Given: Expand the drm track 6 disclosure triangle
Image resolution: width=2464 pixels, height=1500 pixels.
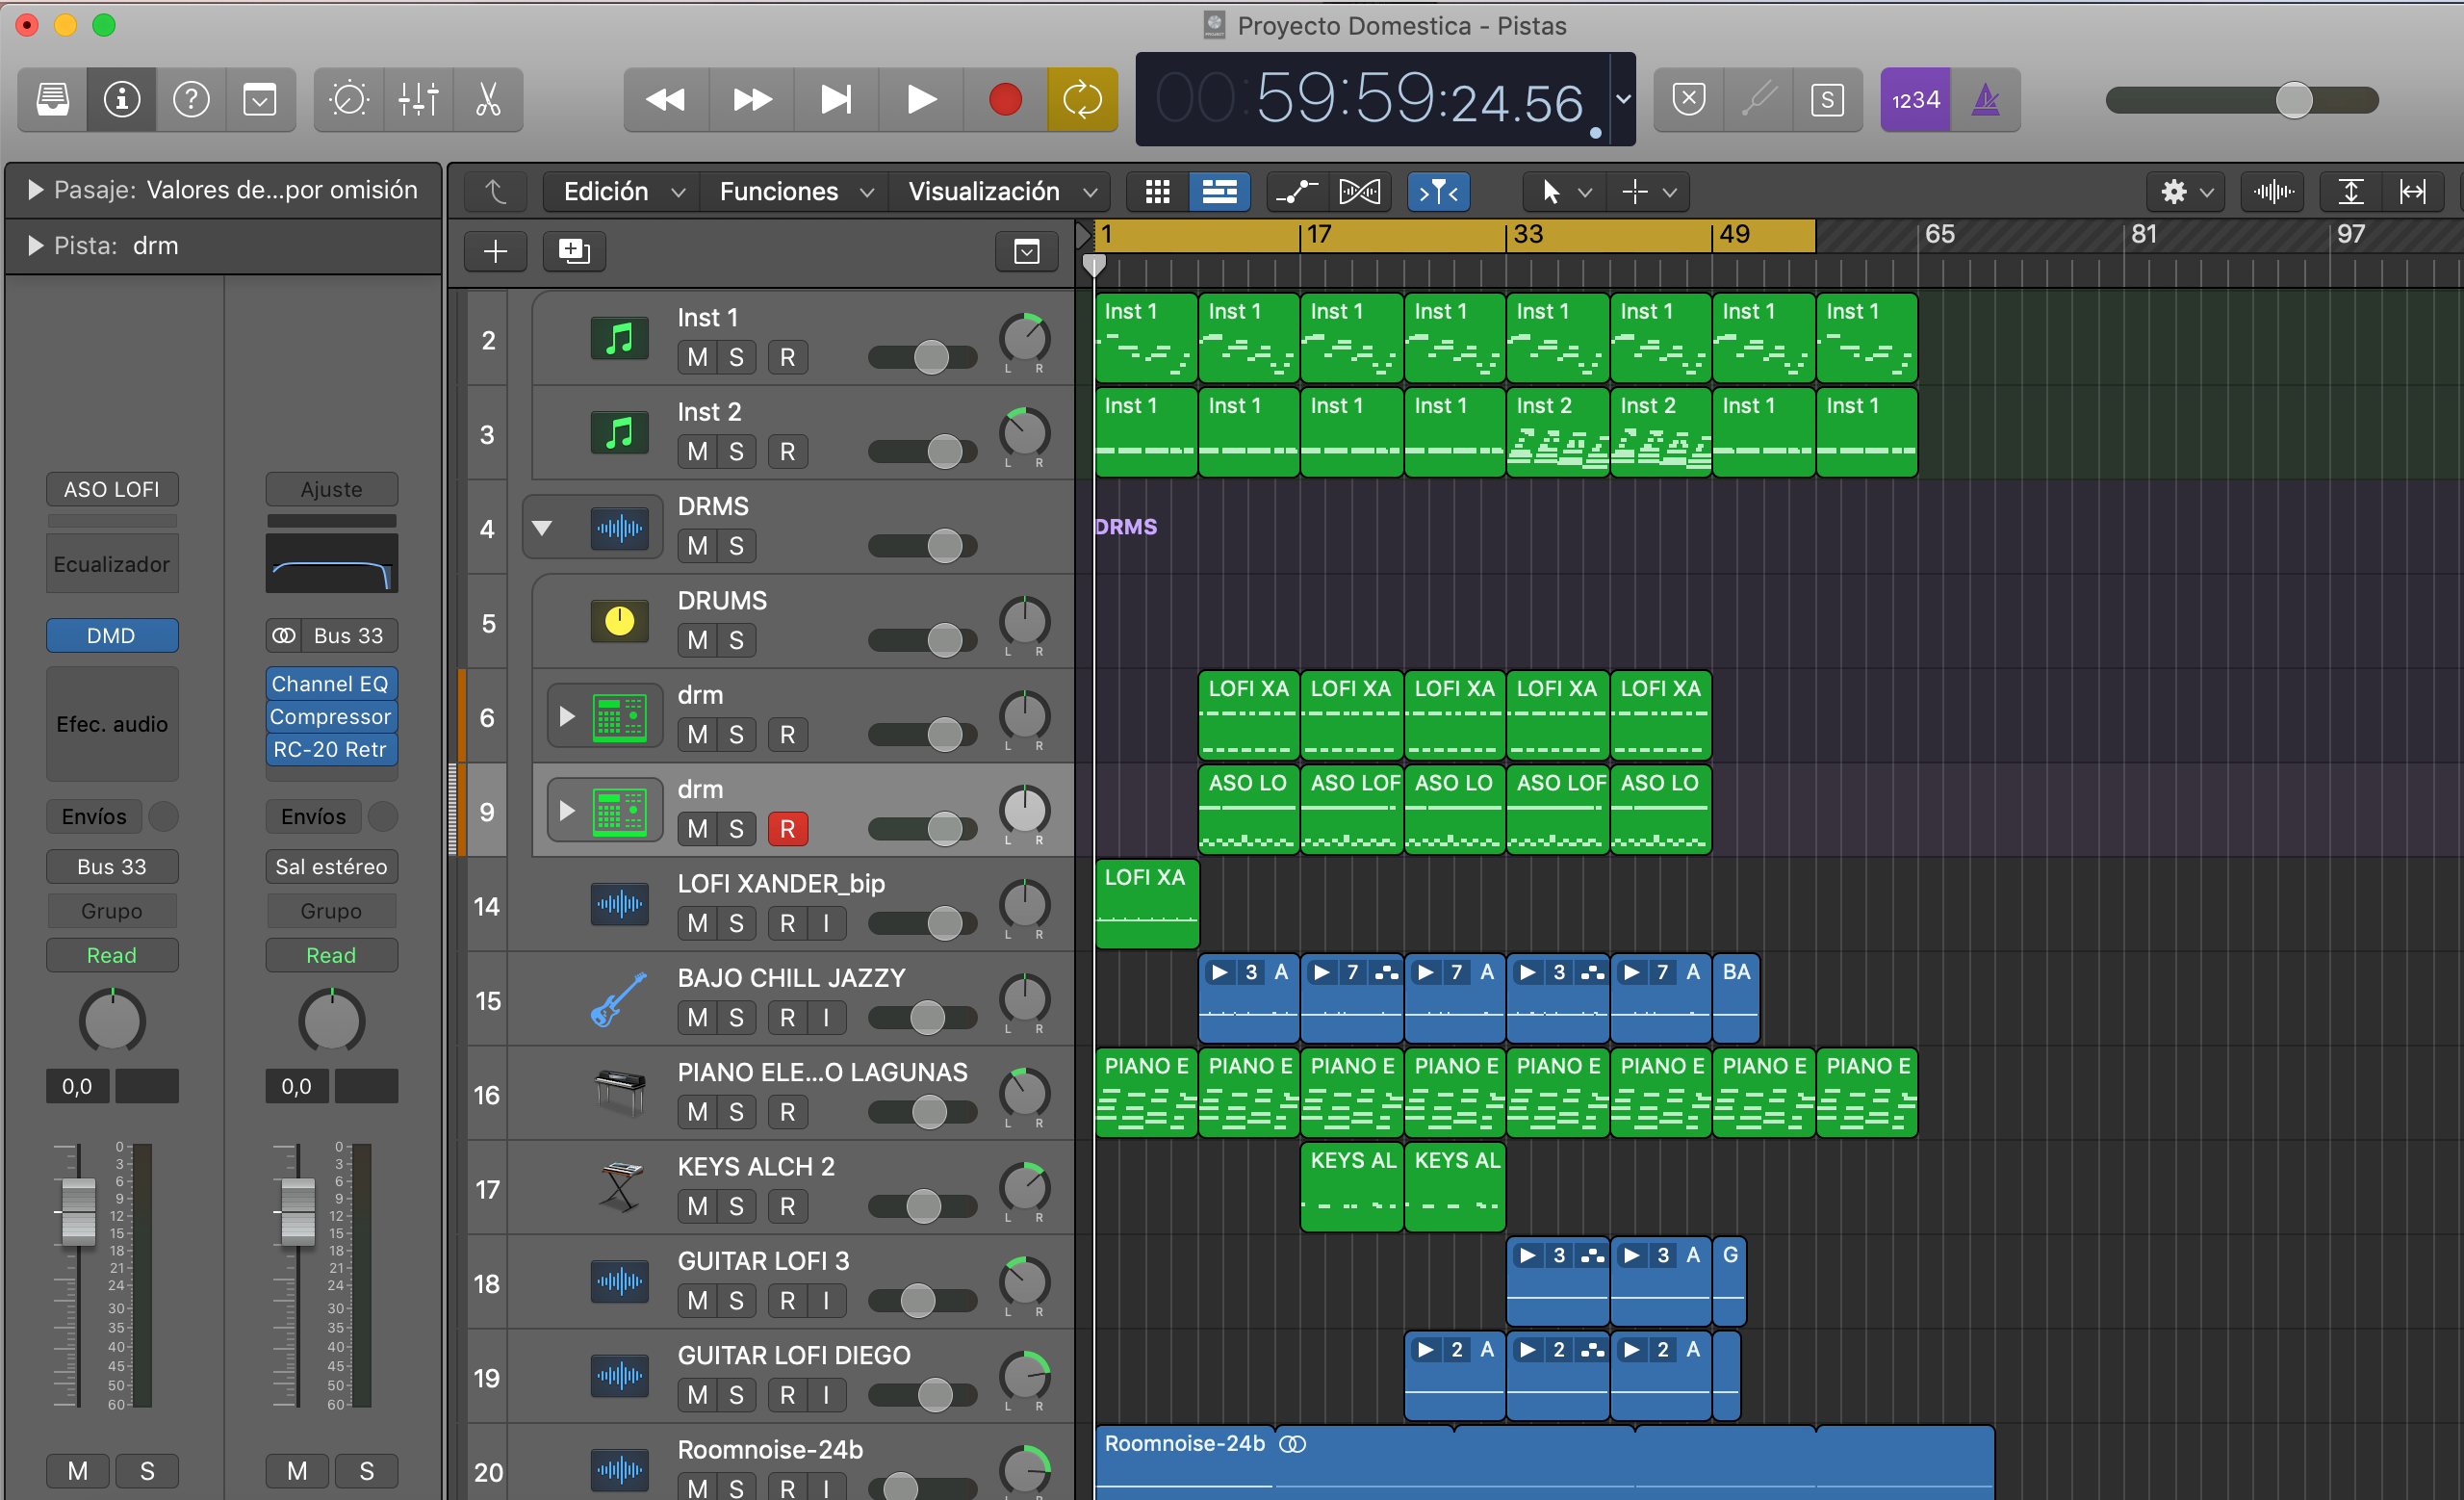Looking at the screenshot, I should tap(567, 716).
